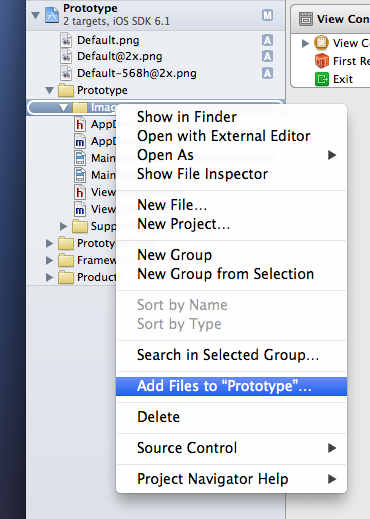Select the Default@2x.png file name
Screen dimensions: 370x519
pos(120,56)
